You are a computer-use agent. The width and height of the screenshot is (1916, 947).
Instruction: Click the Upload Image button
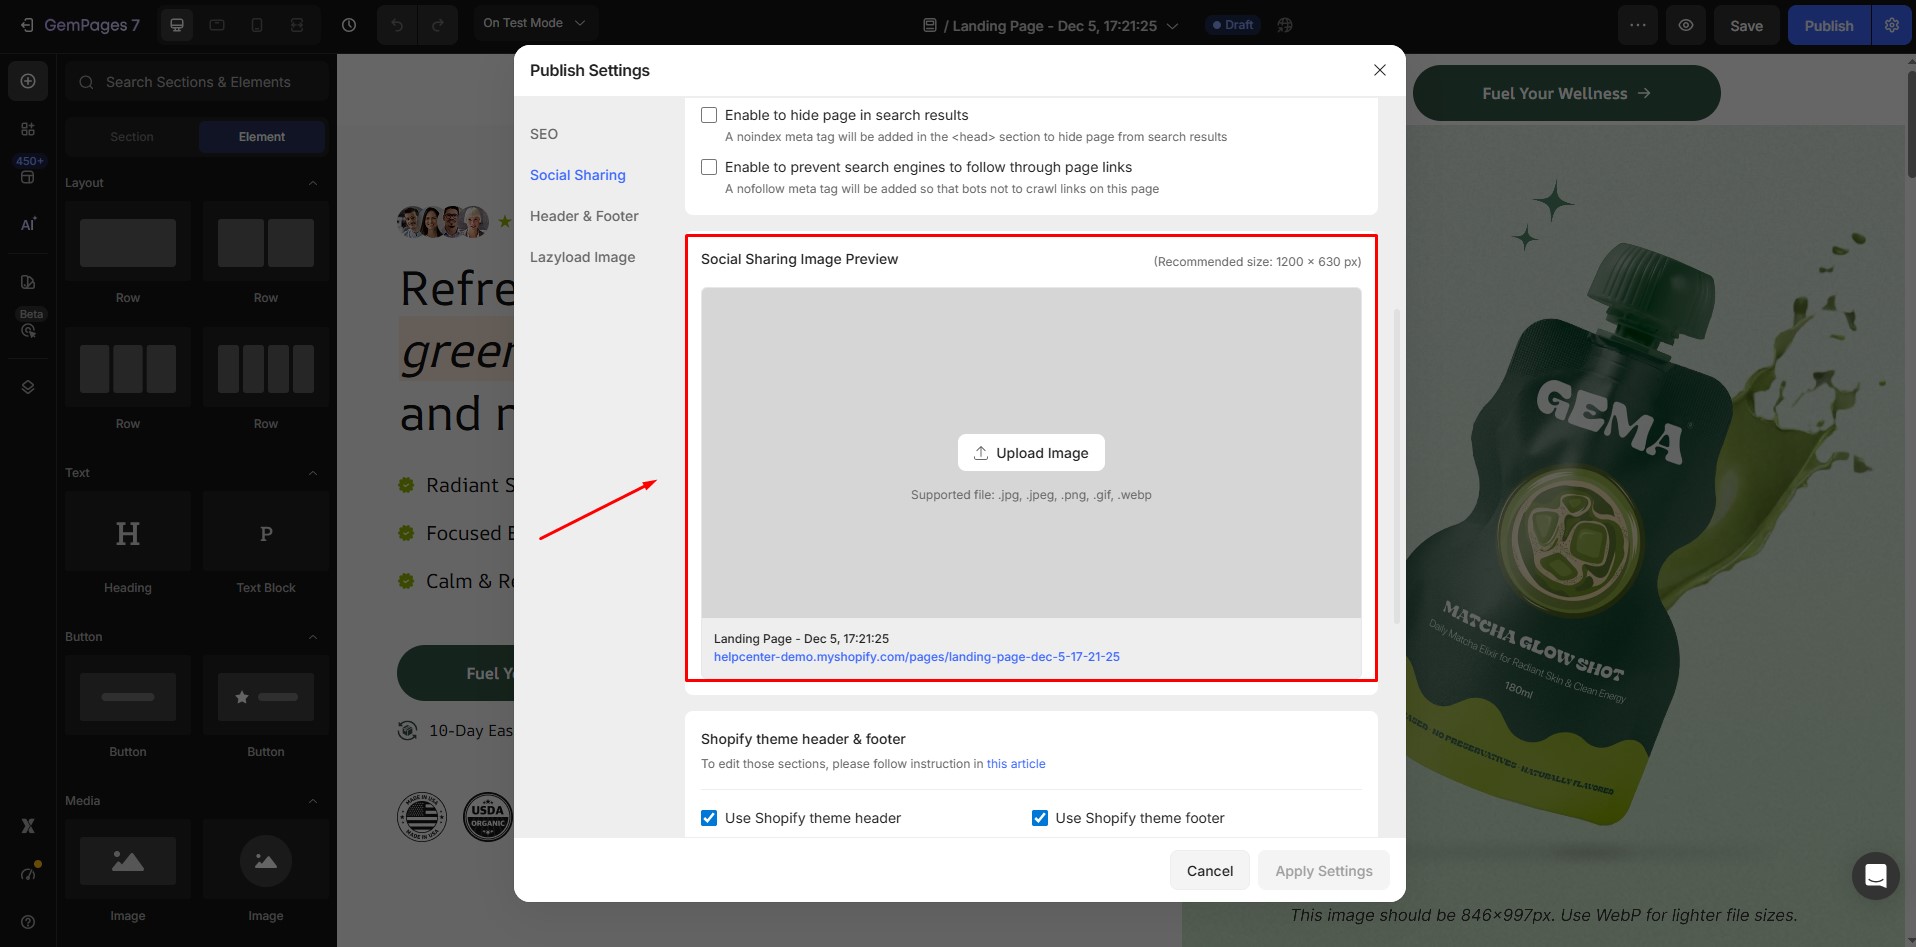1031,453
